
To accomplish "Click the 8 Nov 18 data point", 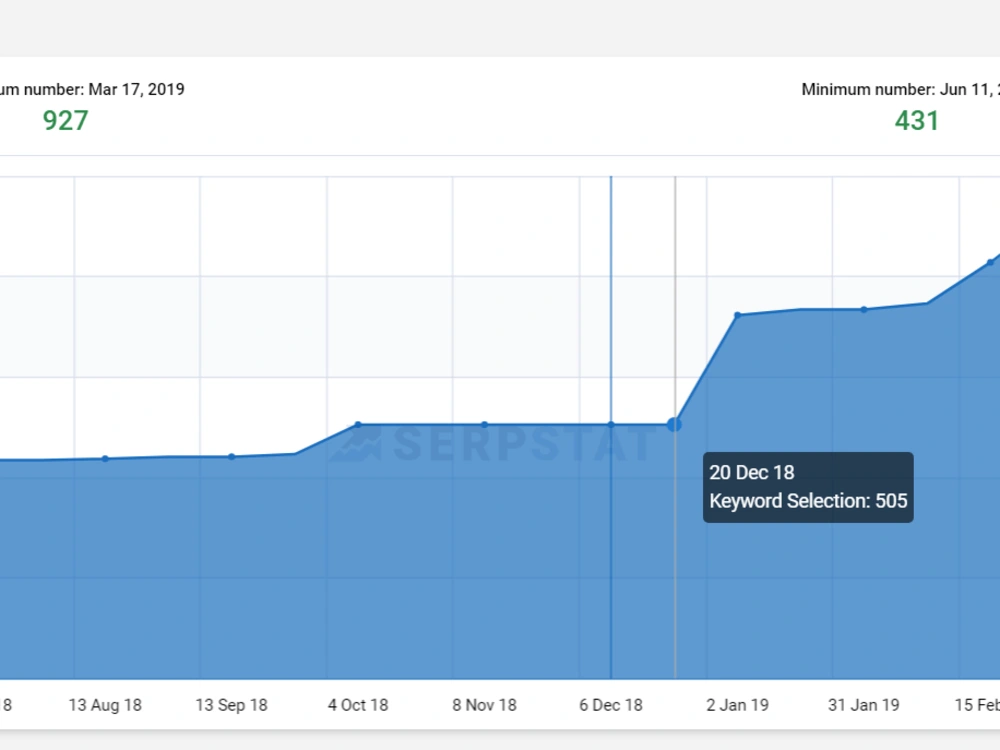I will click(x=485, y=424).
